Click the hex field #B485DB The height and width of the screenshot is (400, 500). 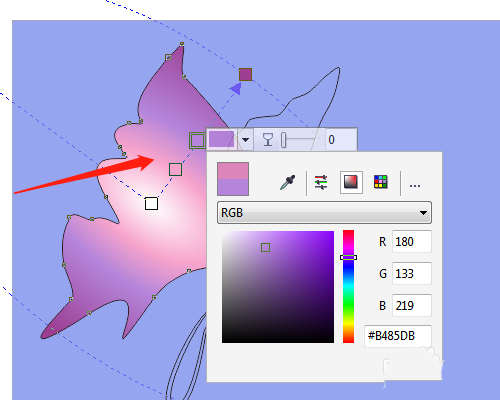(x=398, y=336)
